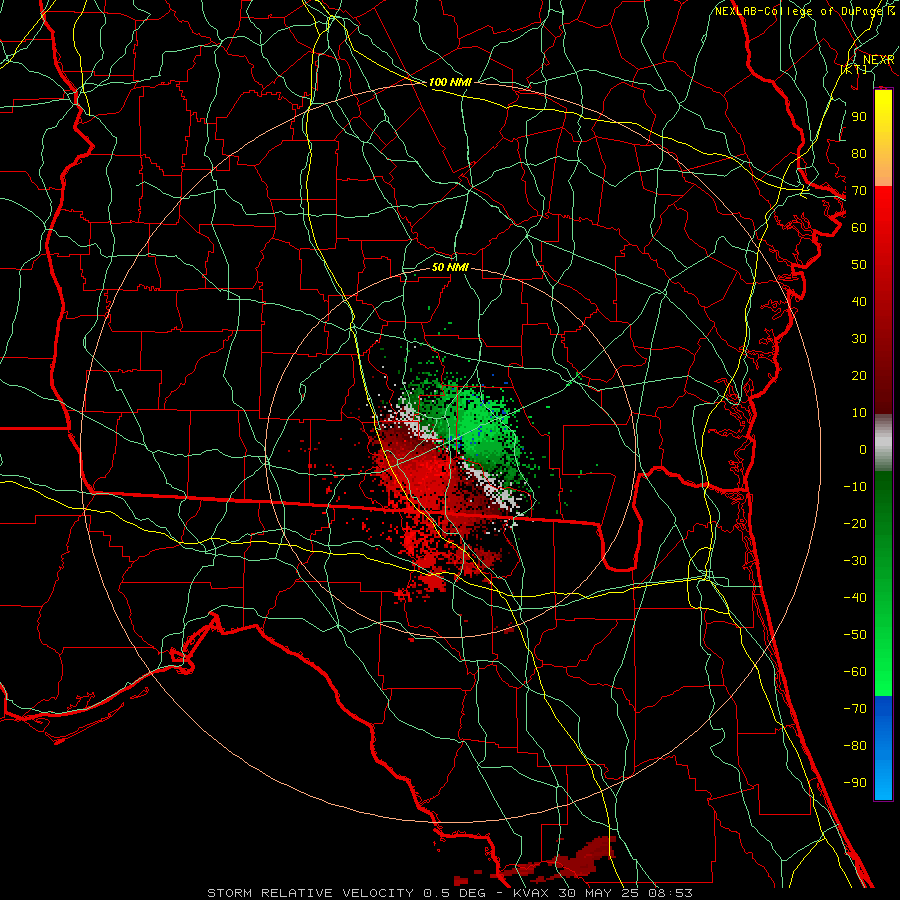Select the 10 value on the velocity scale
Screen dimensions: 900x900
(x=859, y=413)
